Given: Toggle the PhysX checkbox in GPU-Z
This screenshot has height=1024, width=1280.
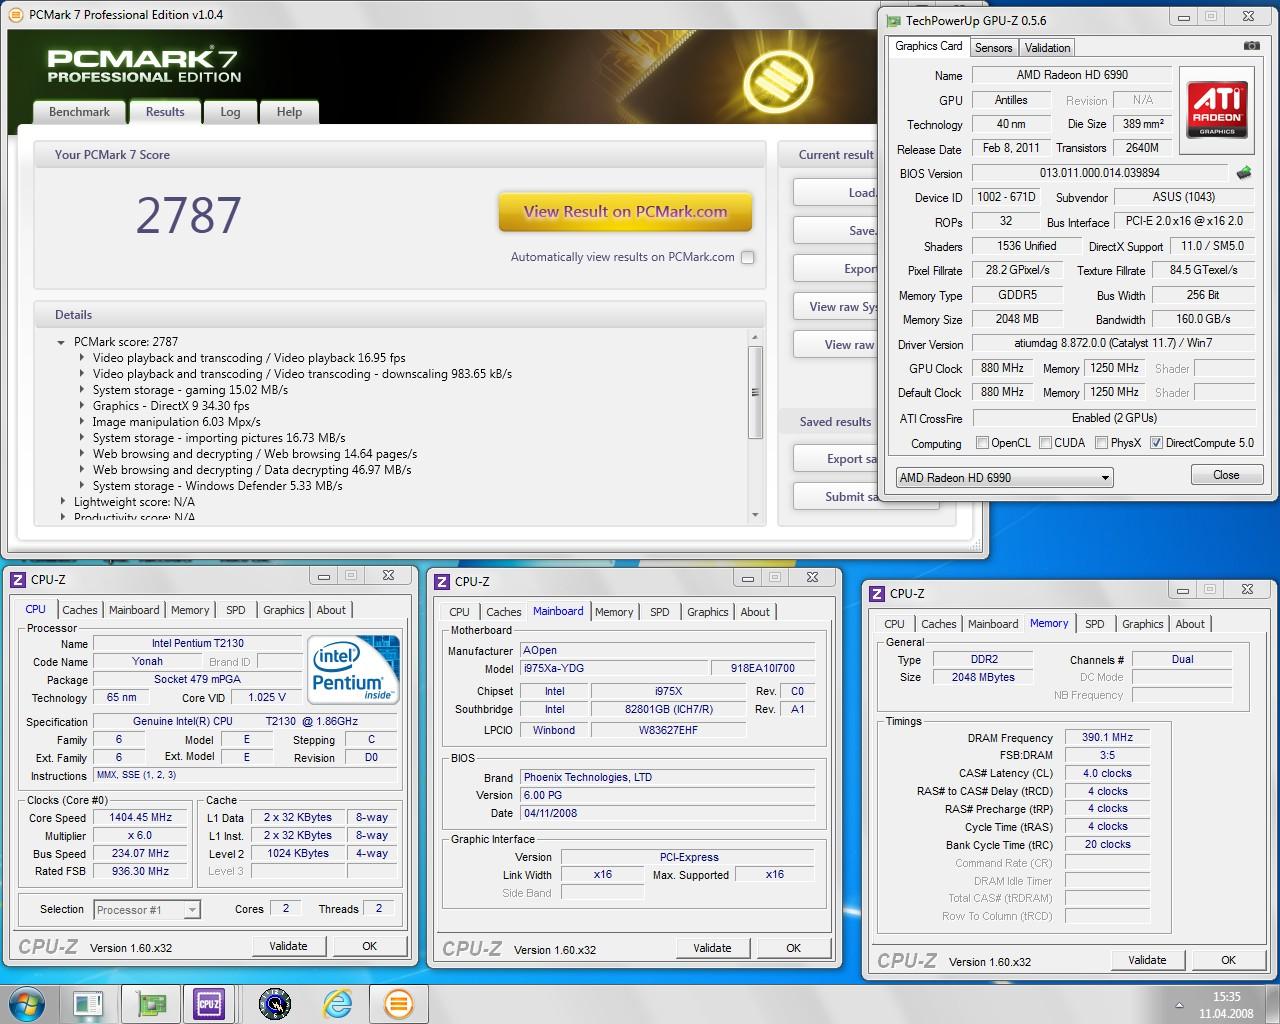Looking at the screenshot, I should [x=1101, y=442].
